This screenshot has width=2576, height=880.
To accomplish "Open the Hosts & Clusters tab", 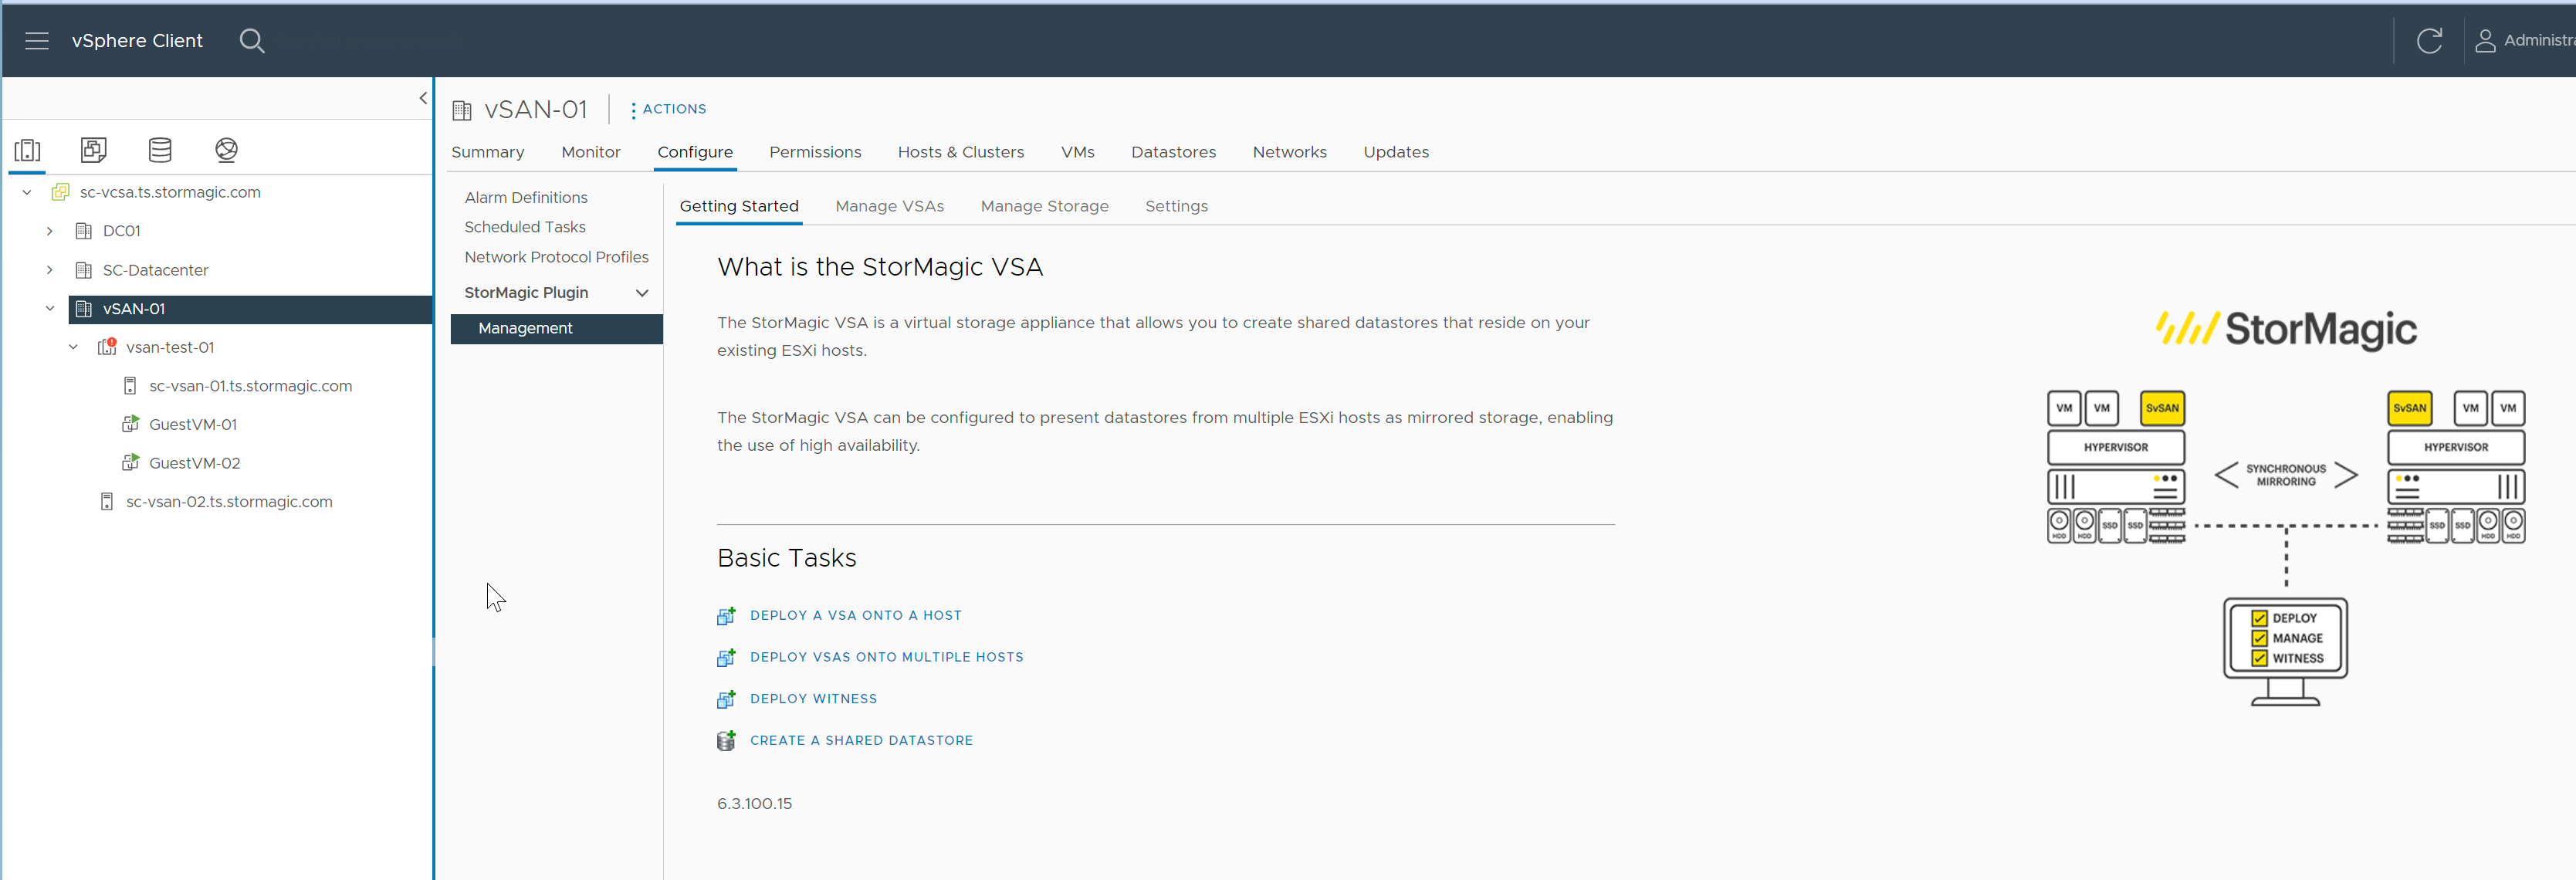I will click(x=961, y=152).
